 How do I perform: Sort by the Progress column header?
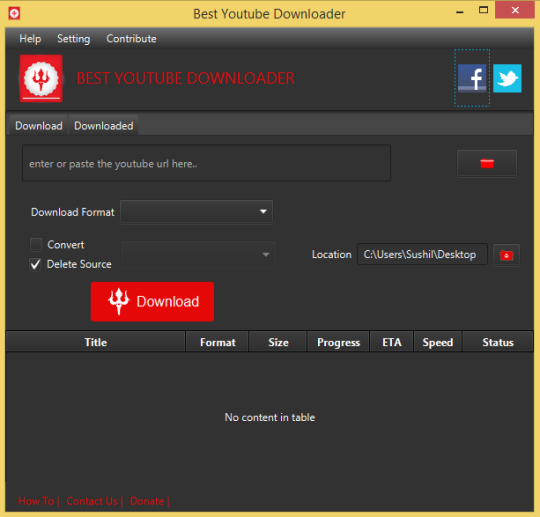click(338, 342)
